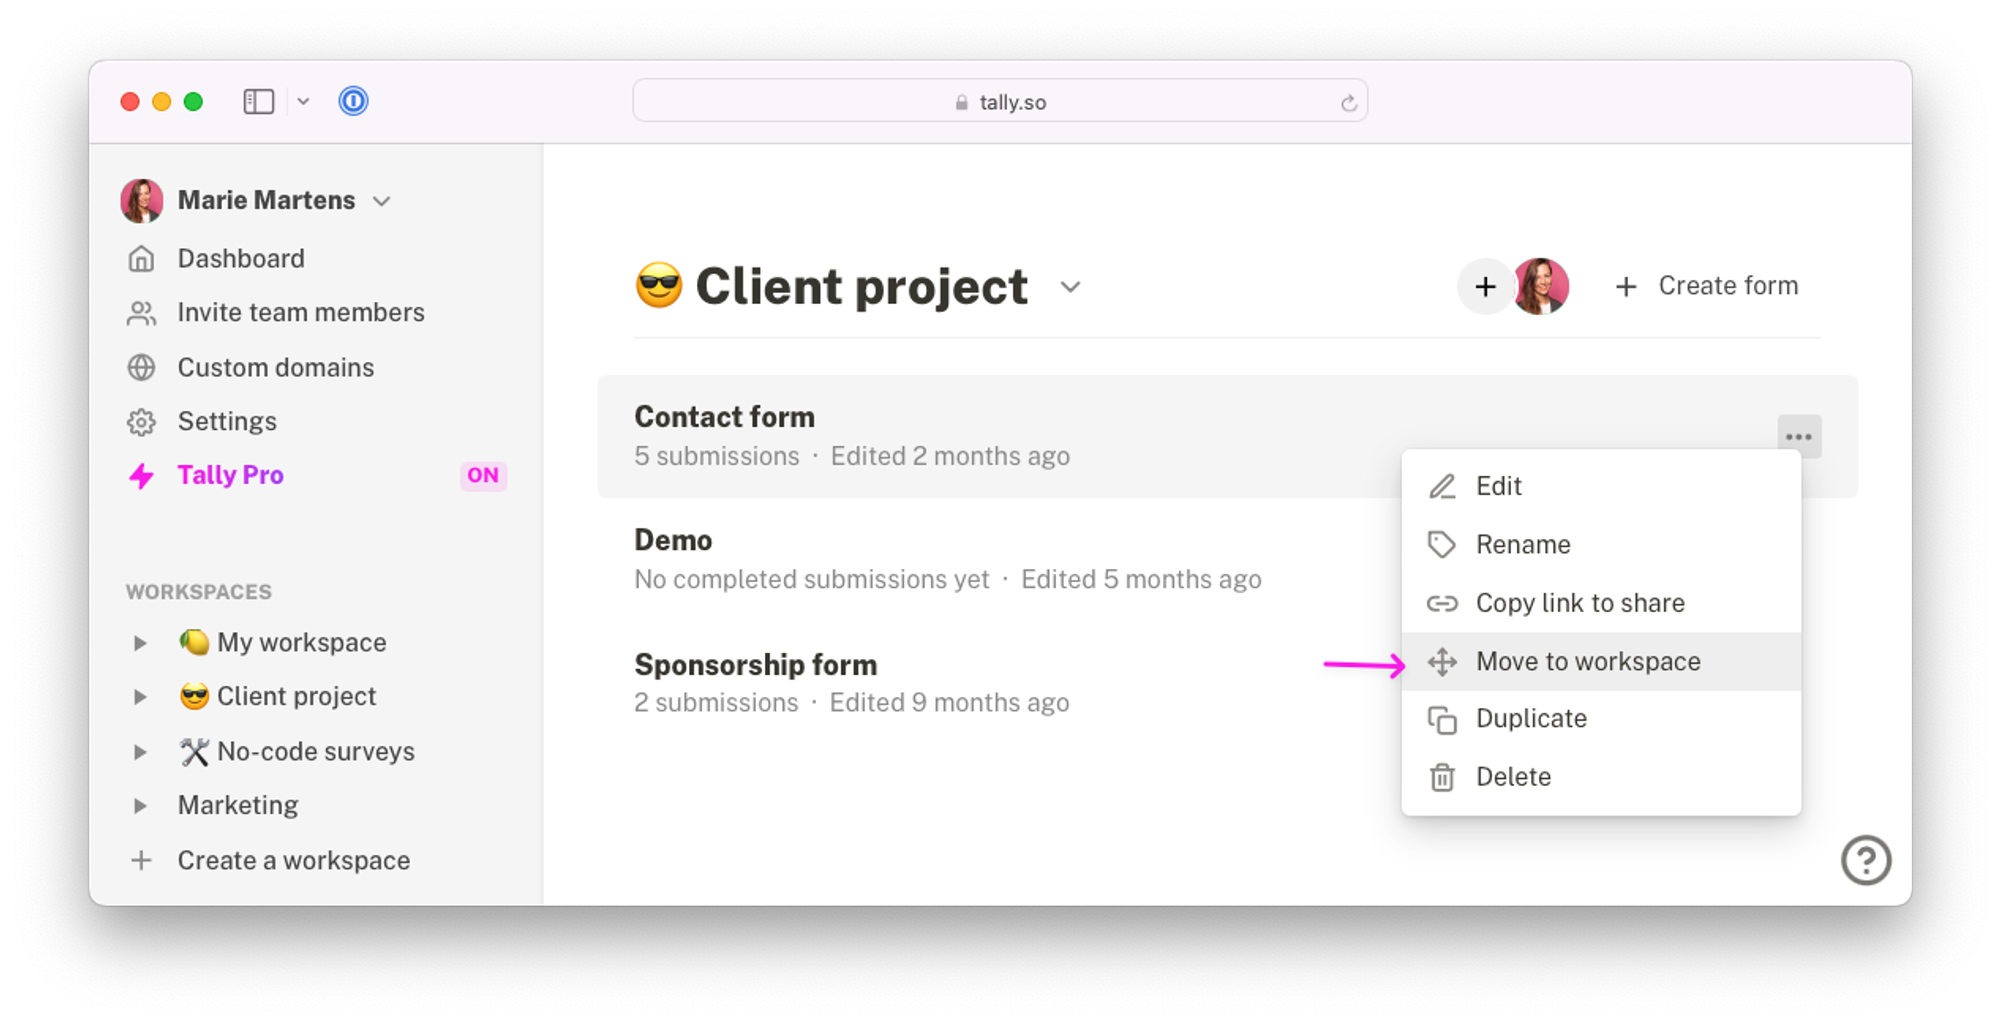Expand the No-code surveys workspace arrow
This screenshot has height=1022, width=2000.
(x=140, y=752)
